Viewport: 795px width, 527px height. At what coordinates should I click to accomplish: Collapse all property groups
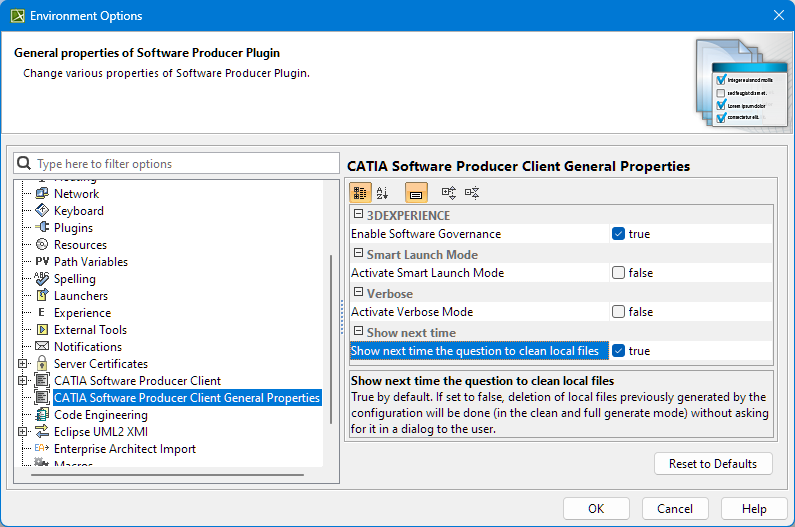point(472,192)
